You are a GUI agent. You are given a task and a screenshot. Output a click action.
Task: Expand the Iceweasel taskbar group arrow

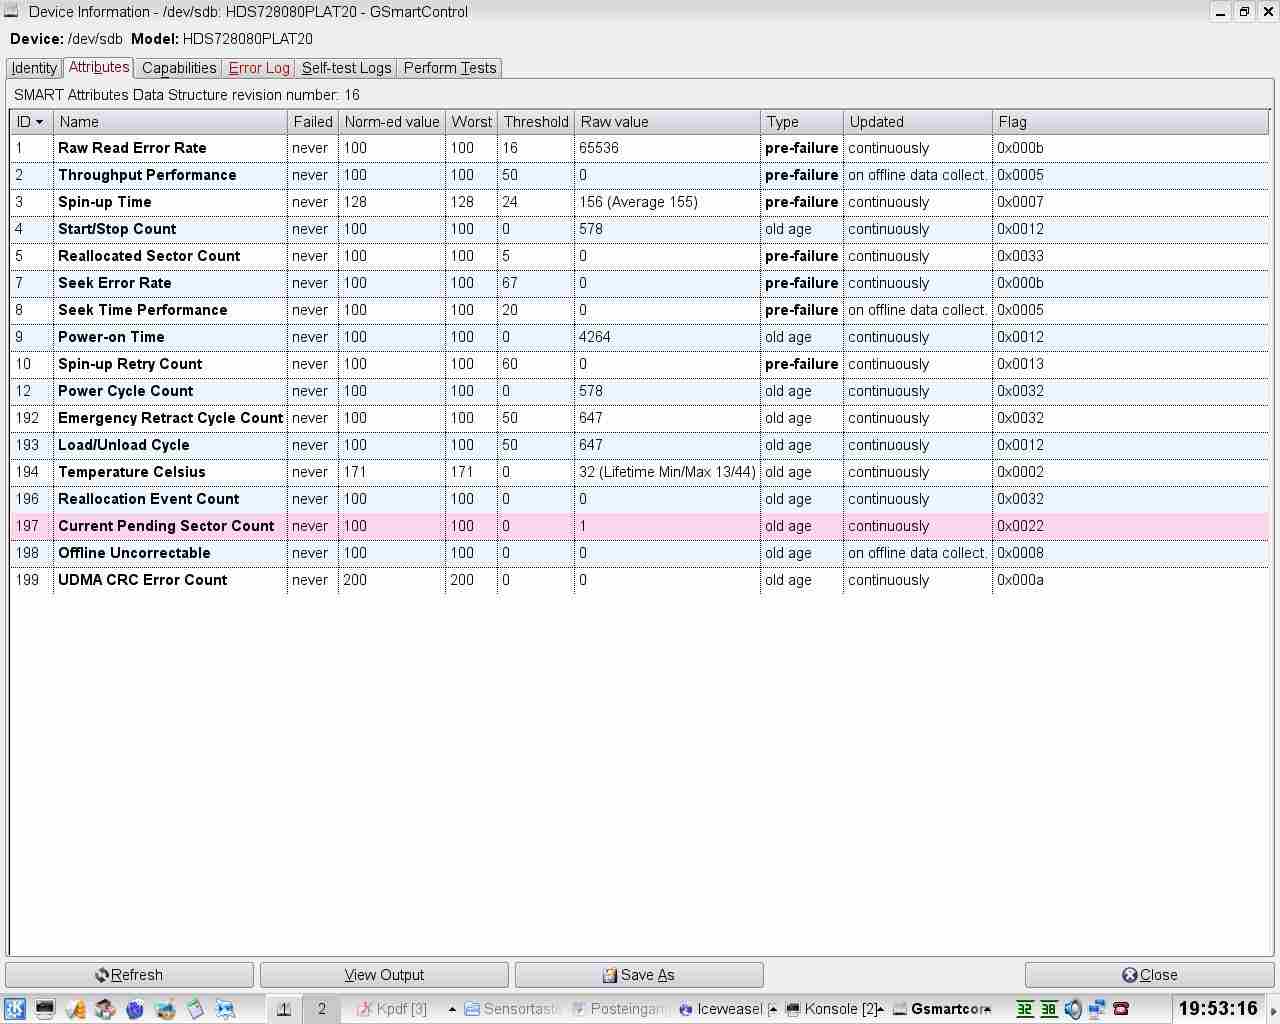(x=772, y=1009)
